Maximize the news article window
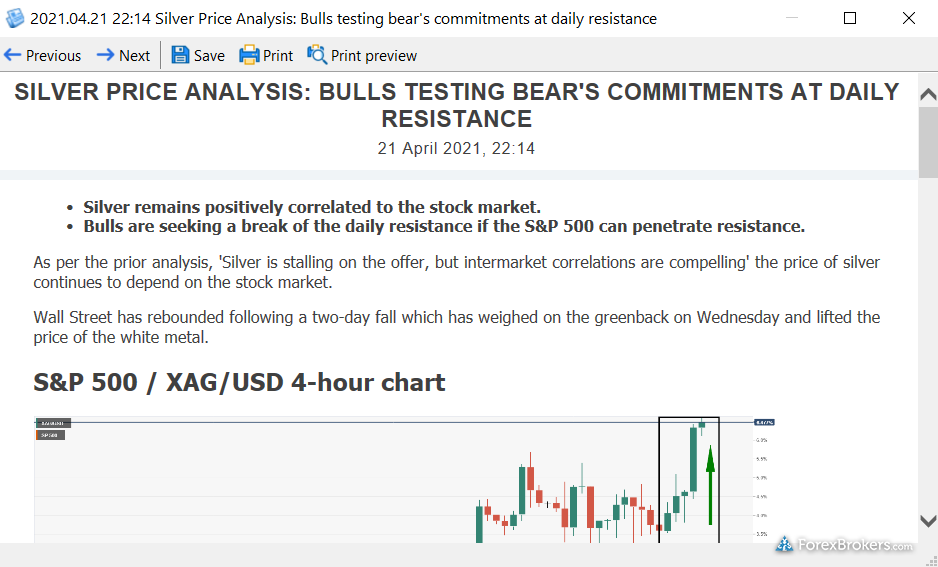 tap(850, 18)
